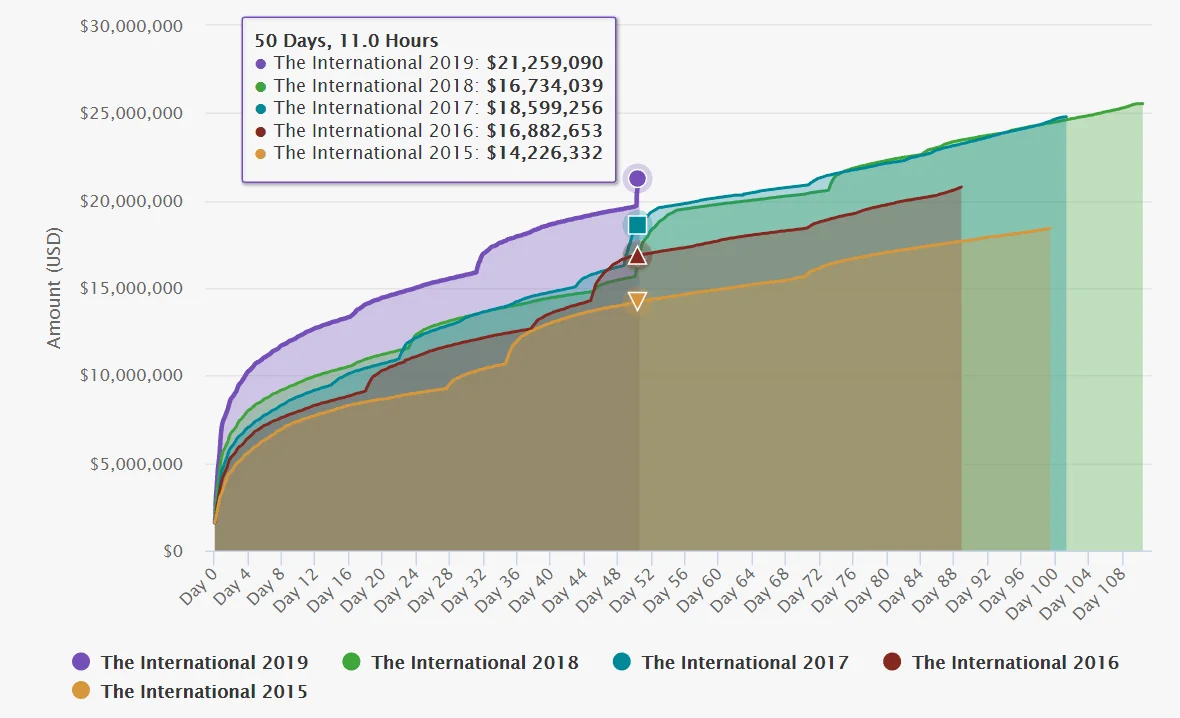Screen dimensions: 1180x718
Task: Click the $0 y-axis label
Action: (173, 551)
